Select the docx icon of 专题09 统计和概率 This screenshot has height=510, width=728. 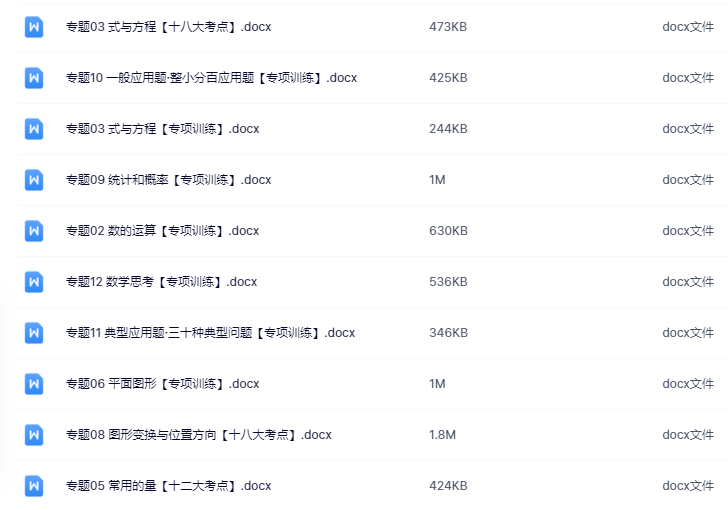pyautogui.click(x=34, y=180)
